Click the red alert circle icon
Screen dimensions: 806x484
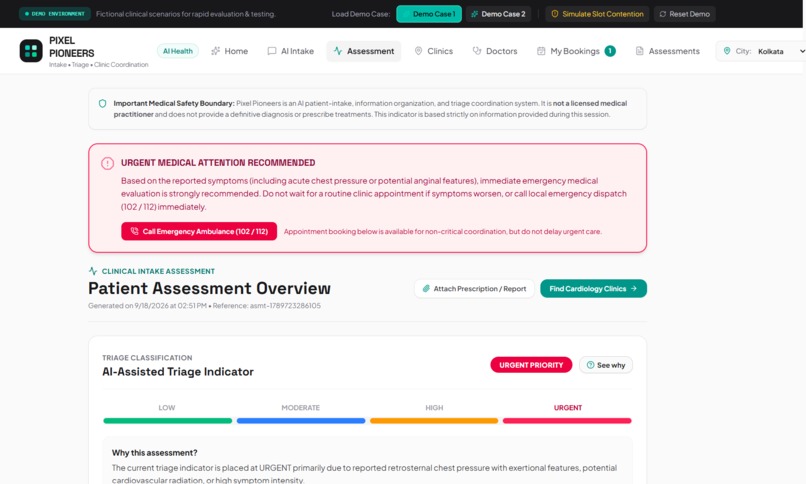(x=107, y=163)
